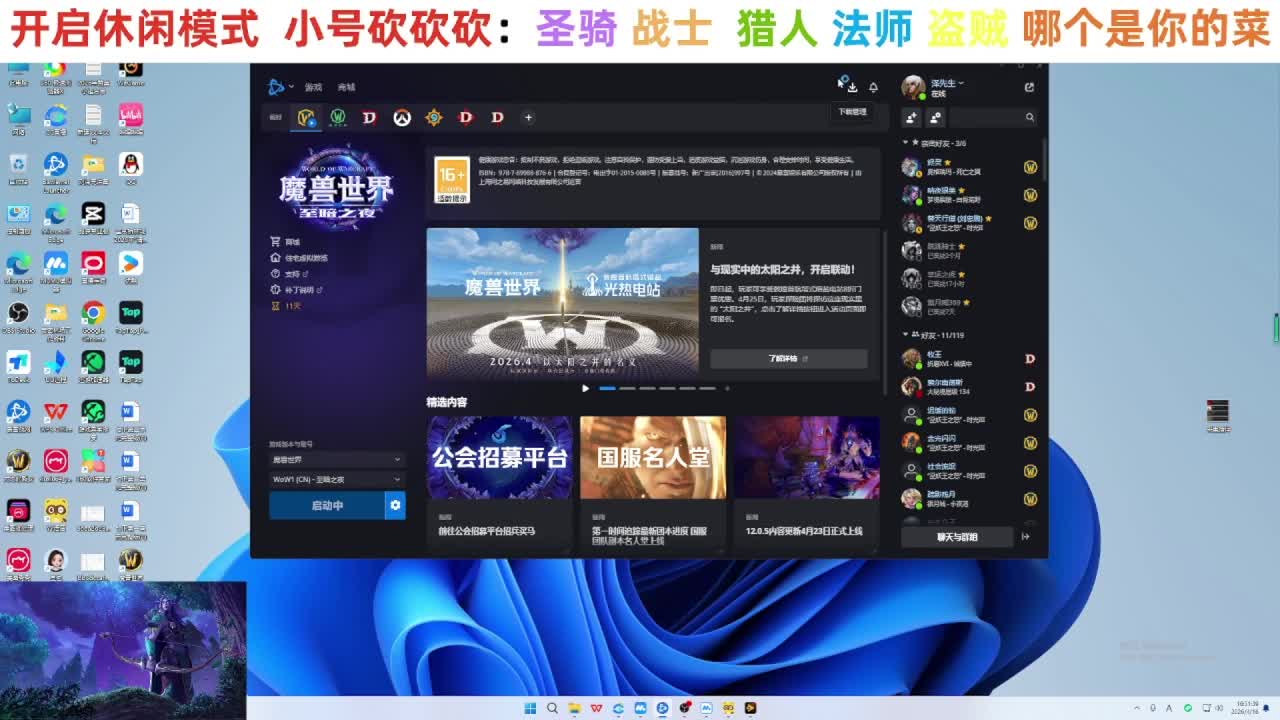The width and height of the screenshot is (1280, 720).
Task: Open the WoW1 (CN) account dropdown
Action: [x=336, y=479]
